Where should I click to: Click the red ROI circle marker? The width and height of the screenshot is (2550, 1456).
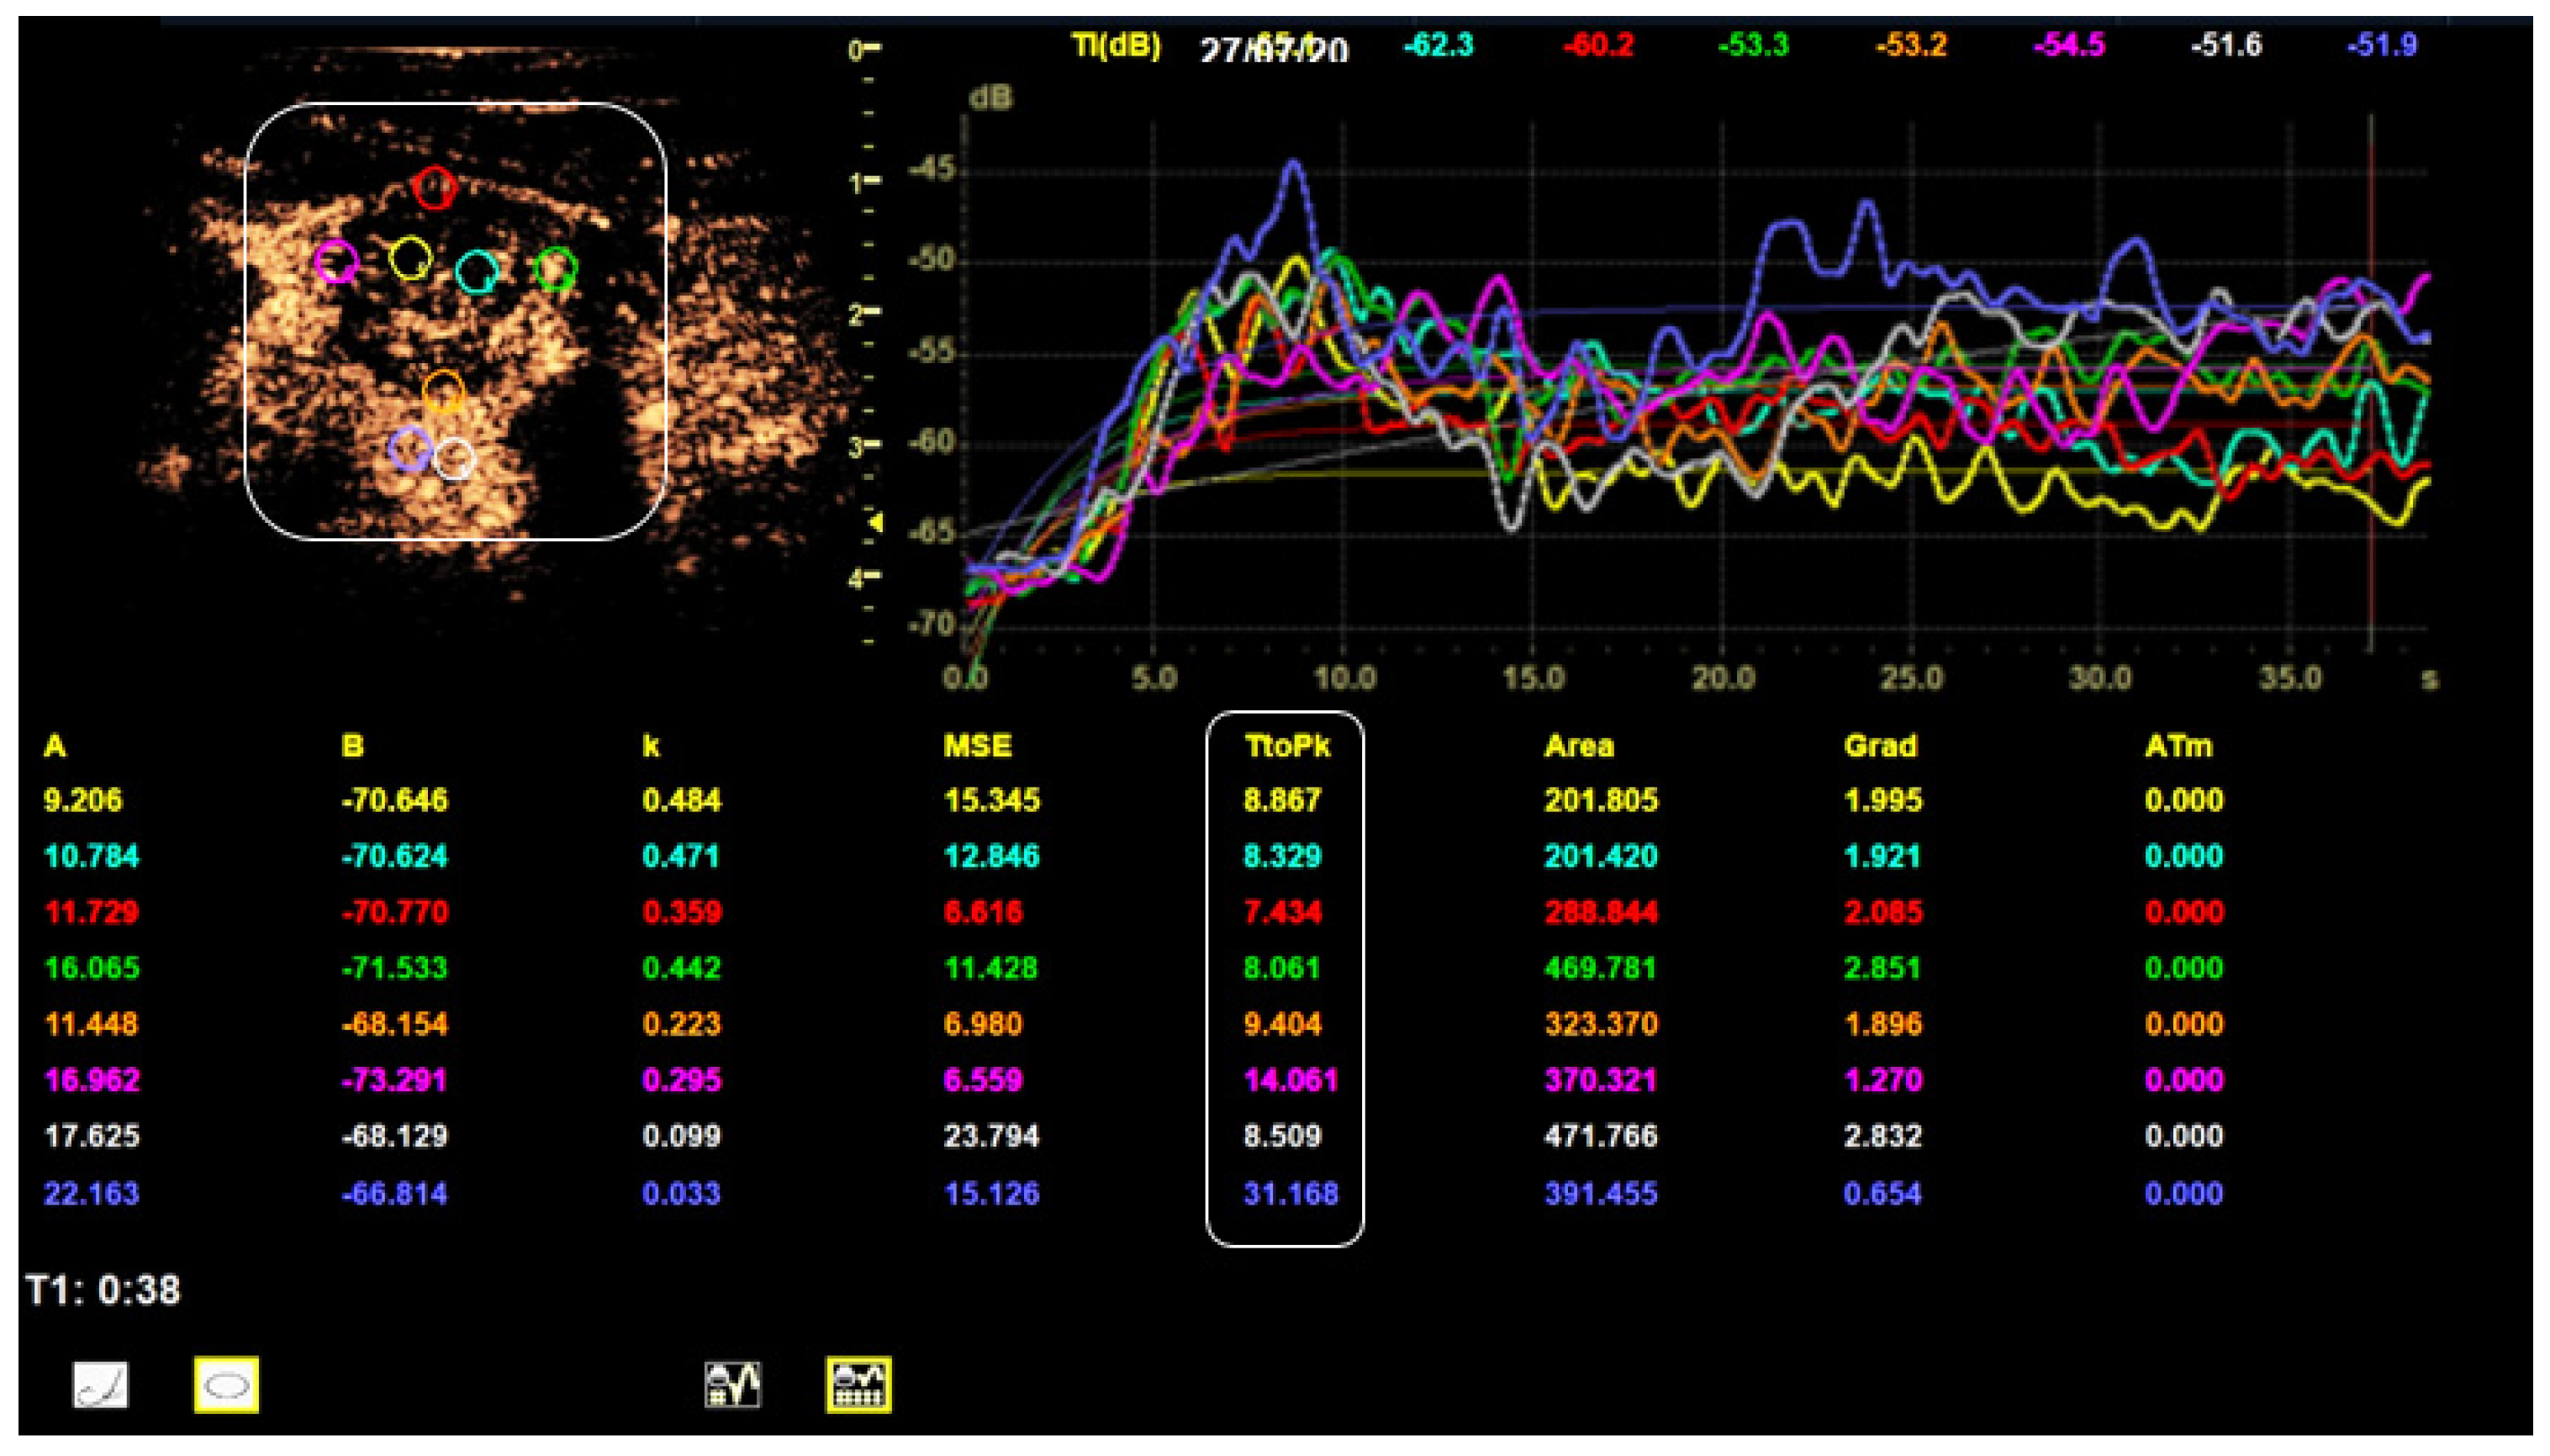[434, 187]
